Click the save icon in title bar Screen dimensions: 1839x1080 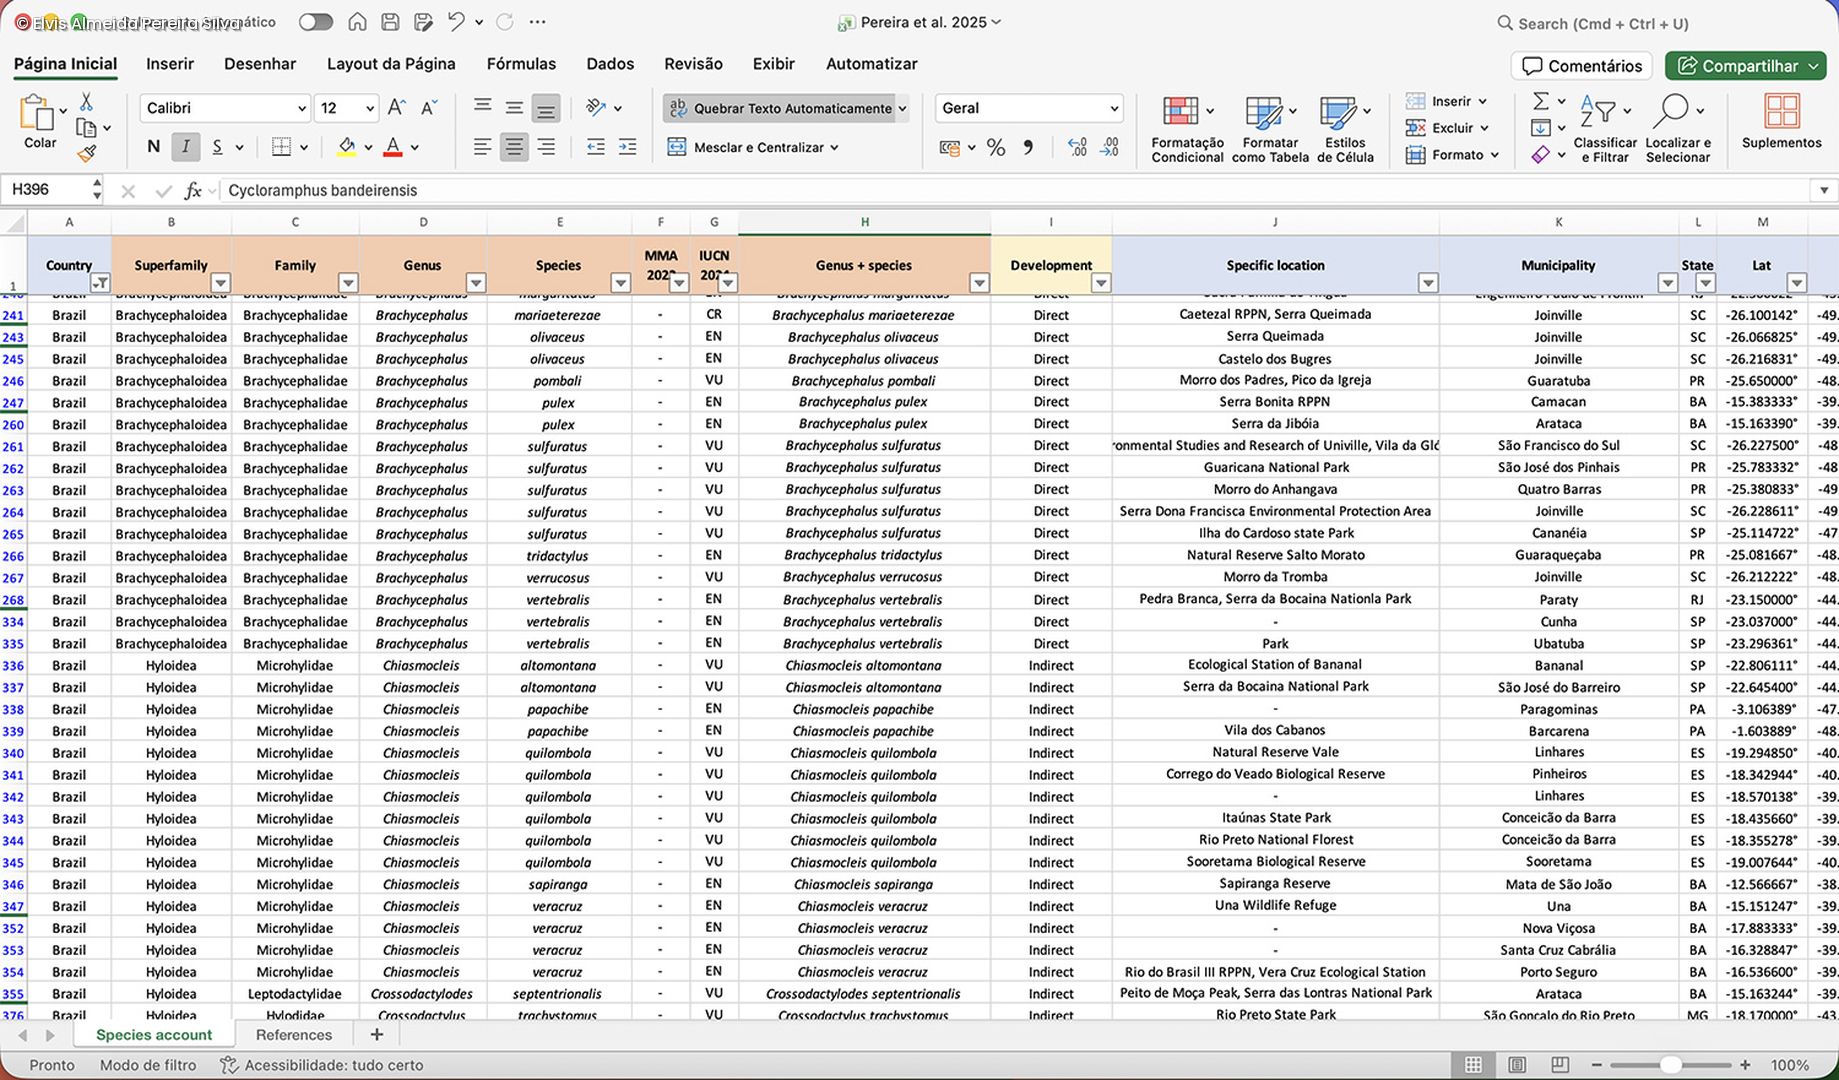391,22
